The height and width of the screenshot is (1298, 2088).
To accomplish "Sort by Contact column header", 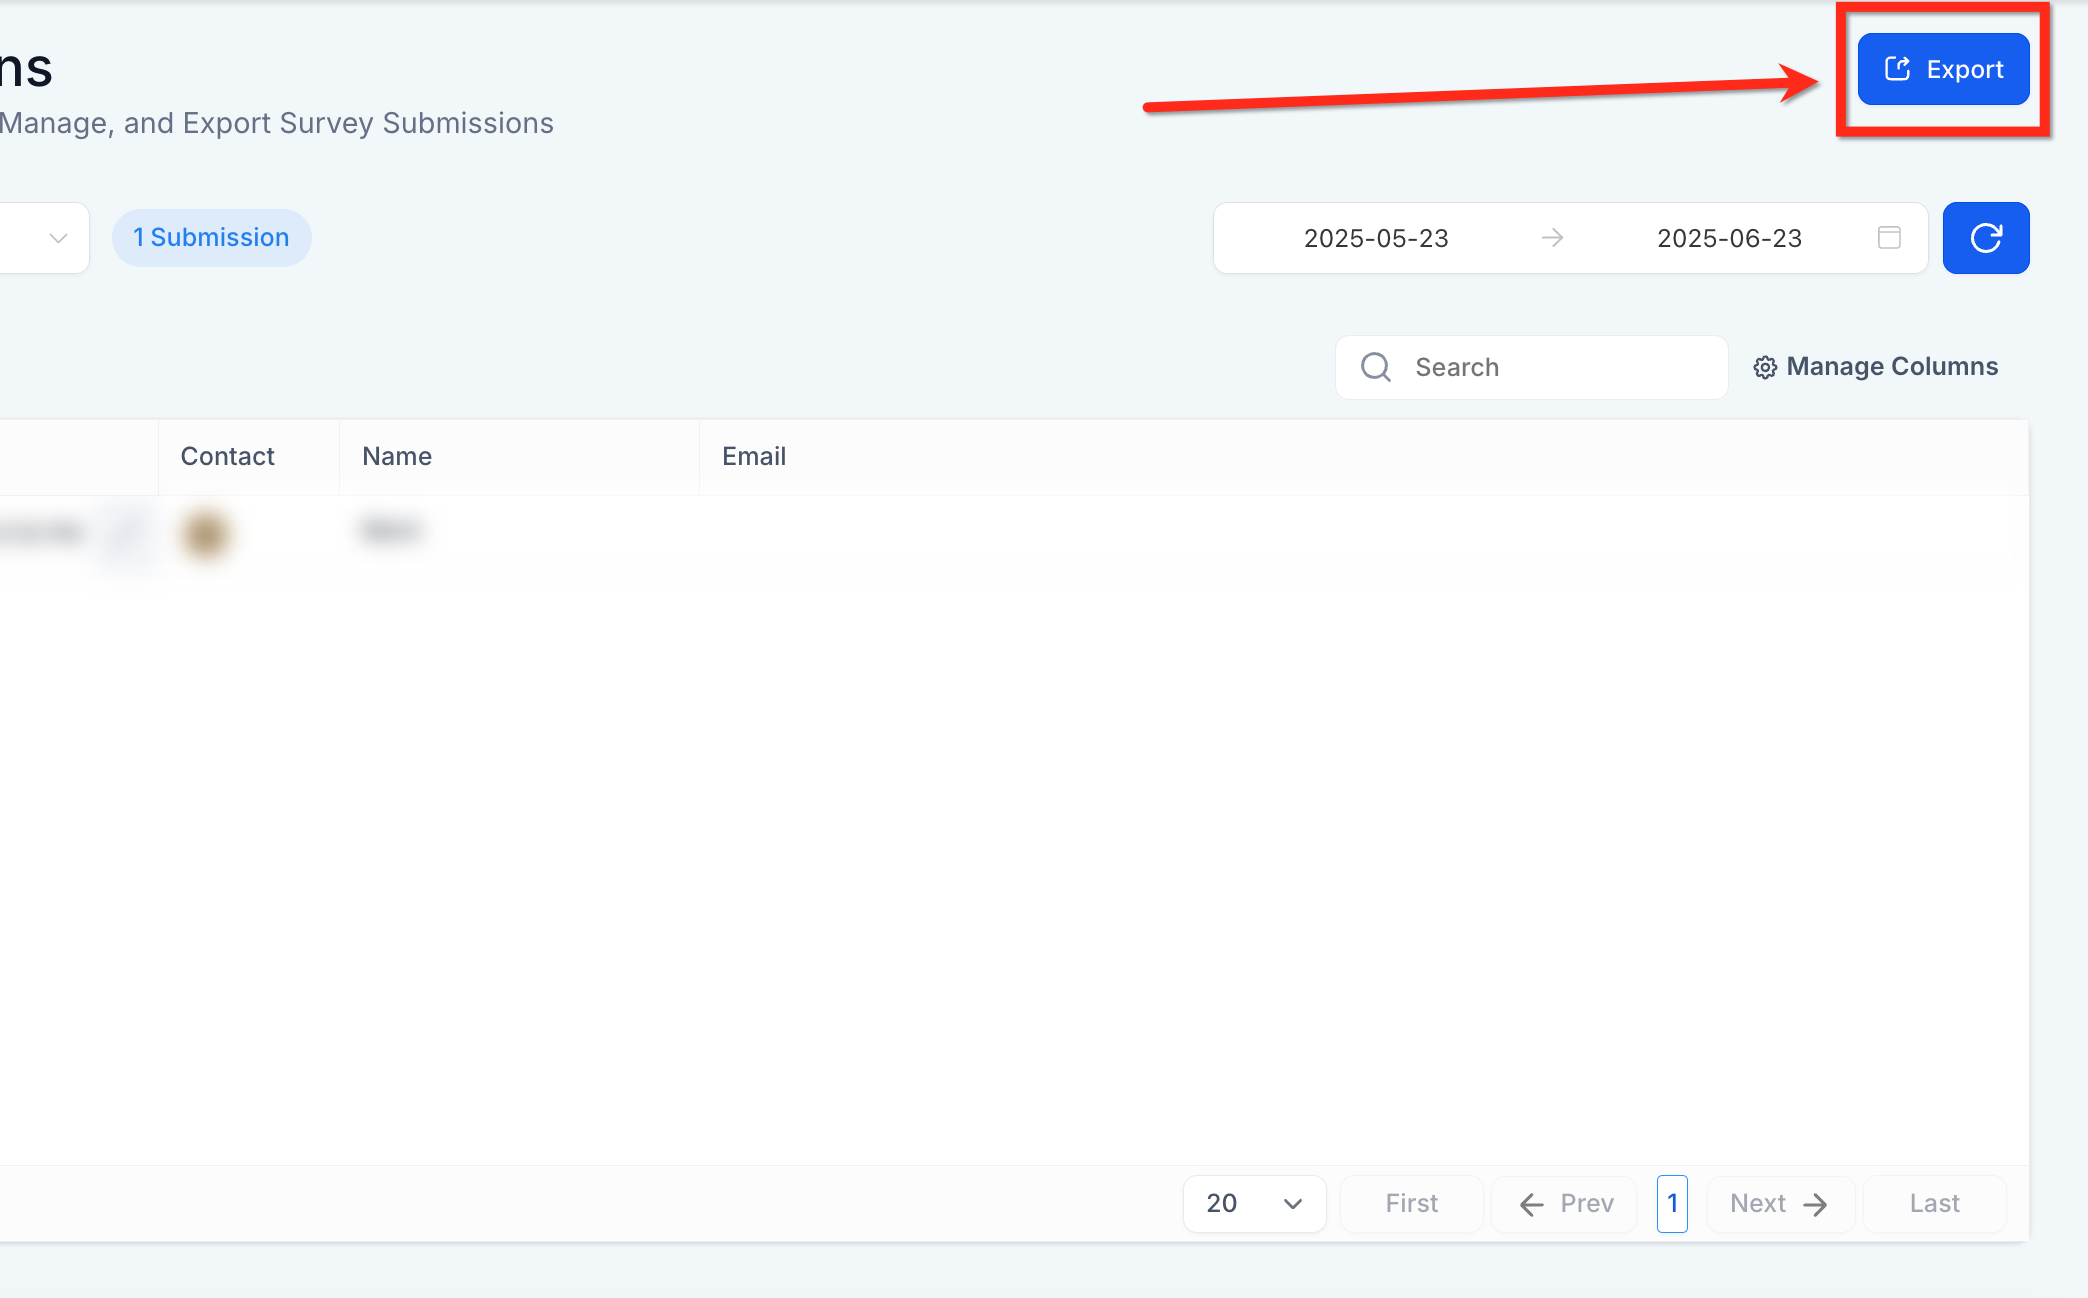I will click(227, 456).
